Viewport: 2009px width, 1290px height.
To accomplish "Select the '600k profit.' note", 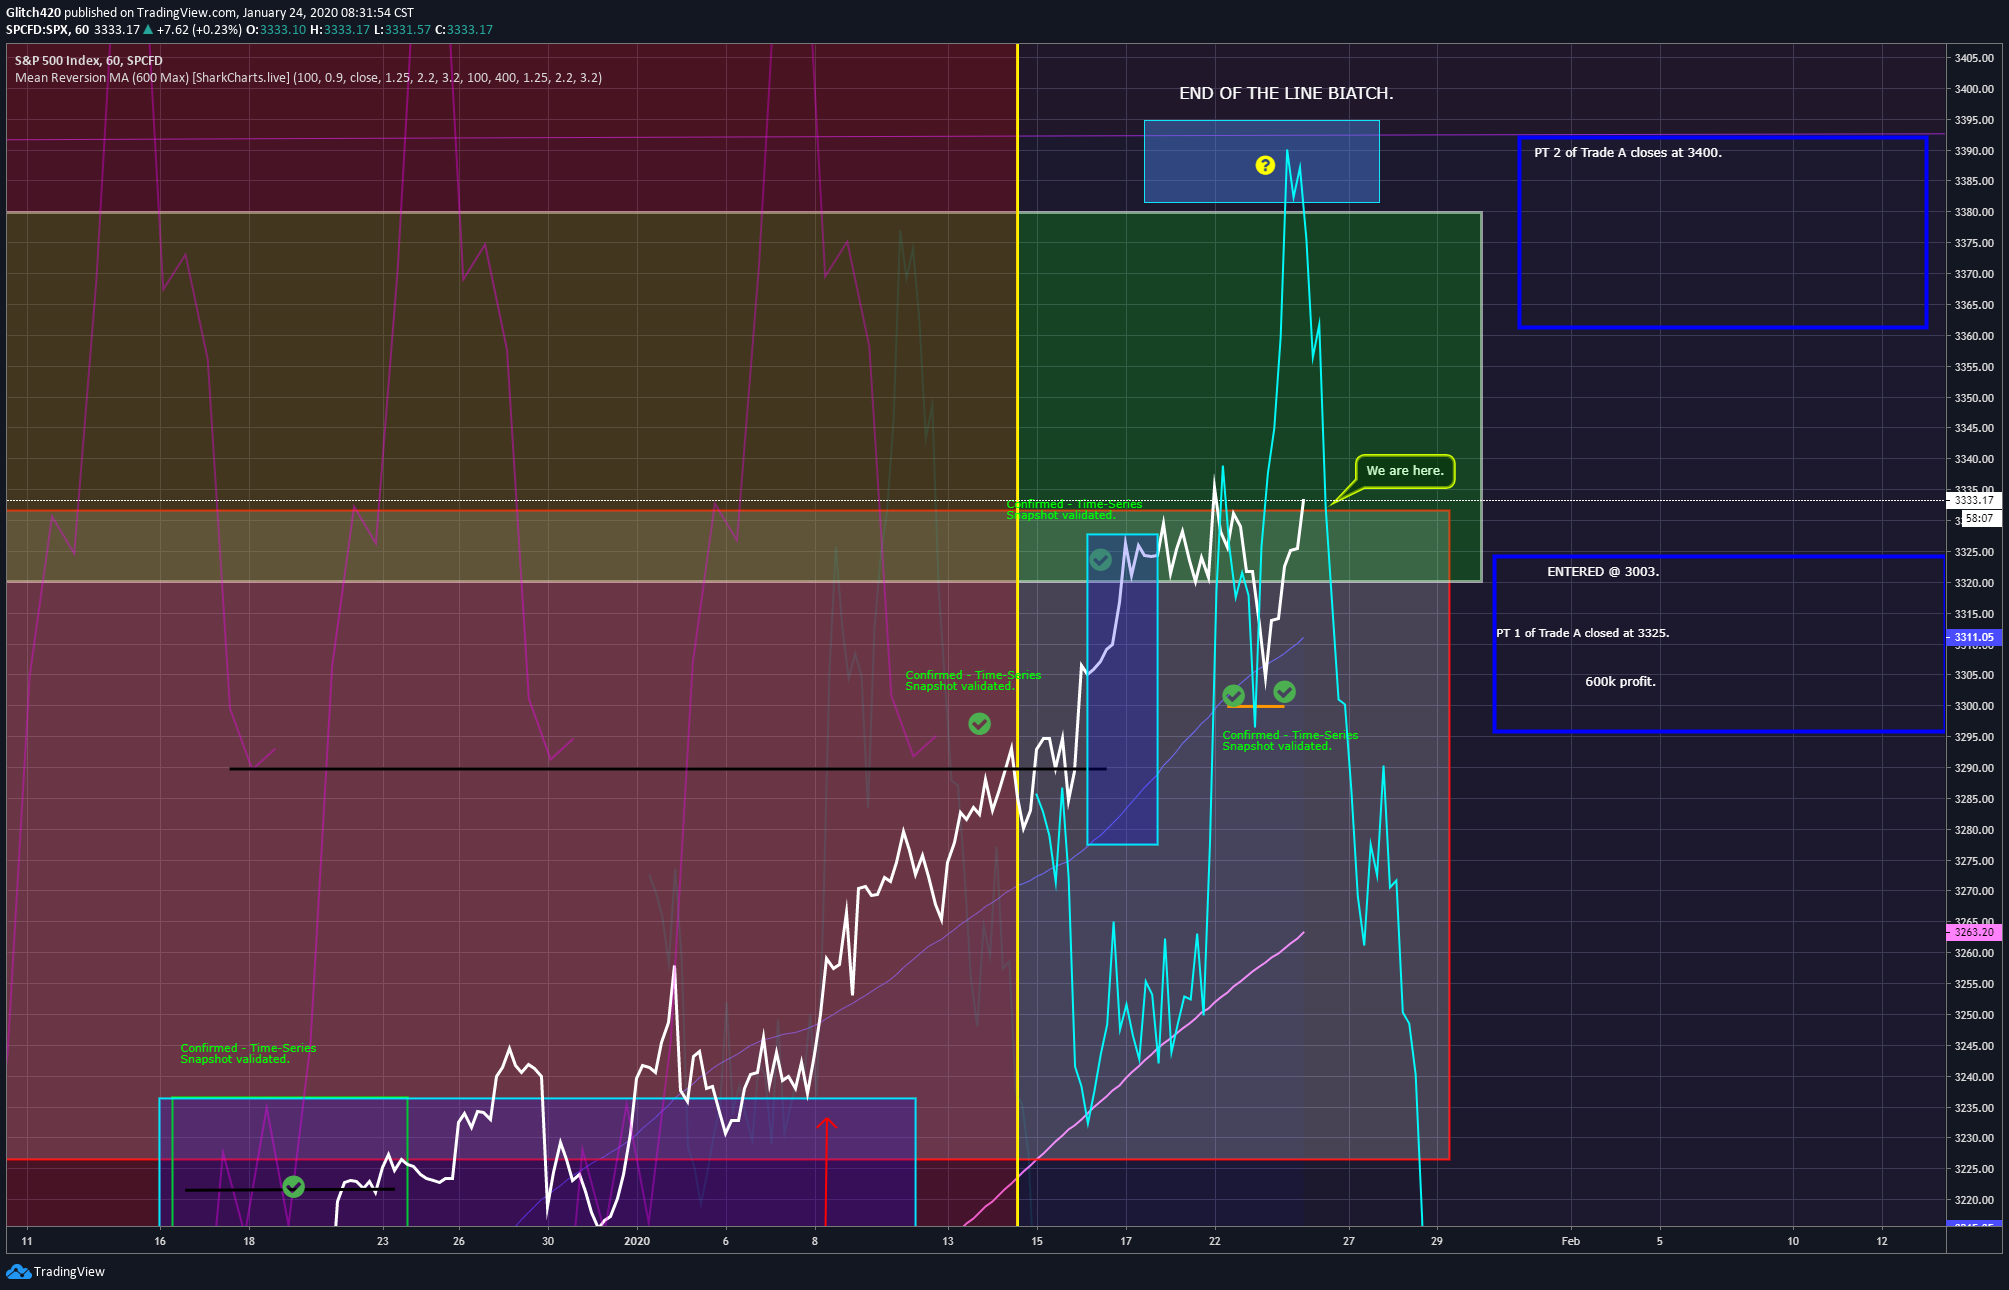I will pos(1621,682).
